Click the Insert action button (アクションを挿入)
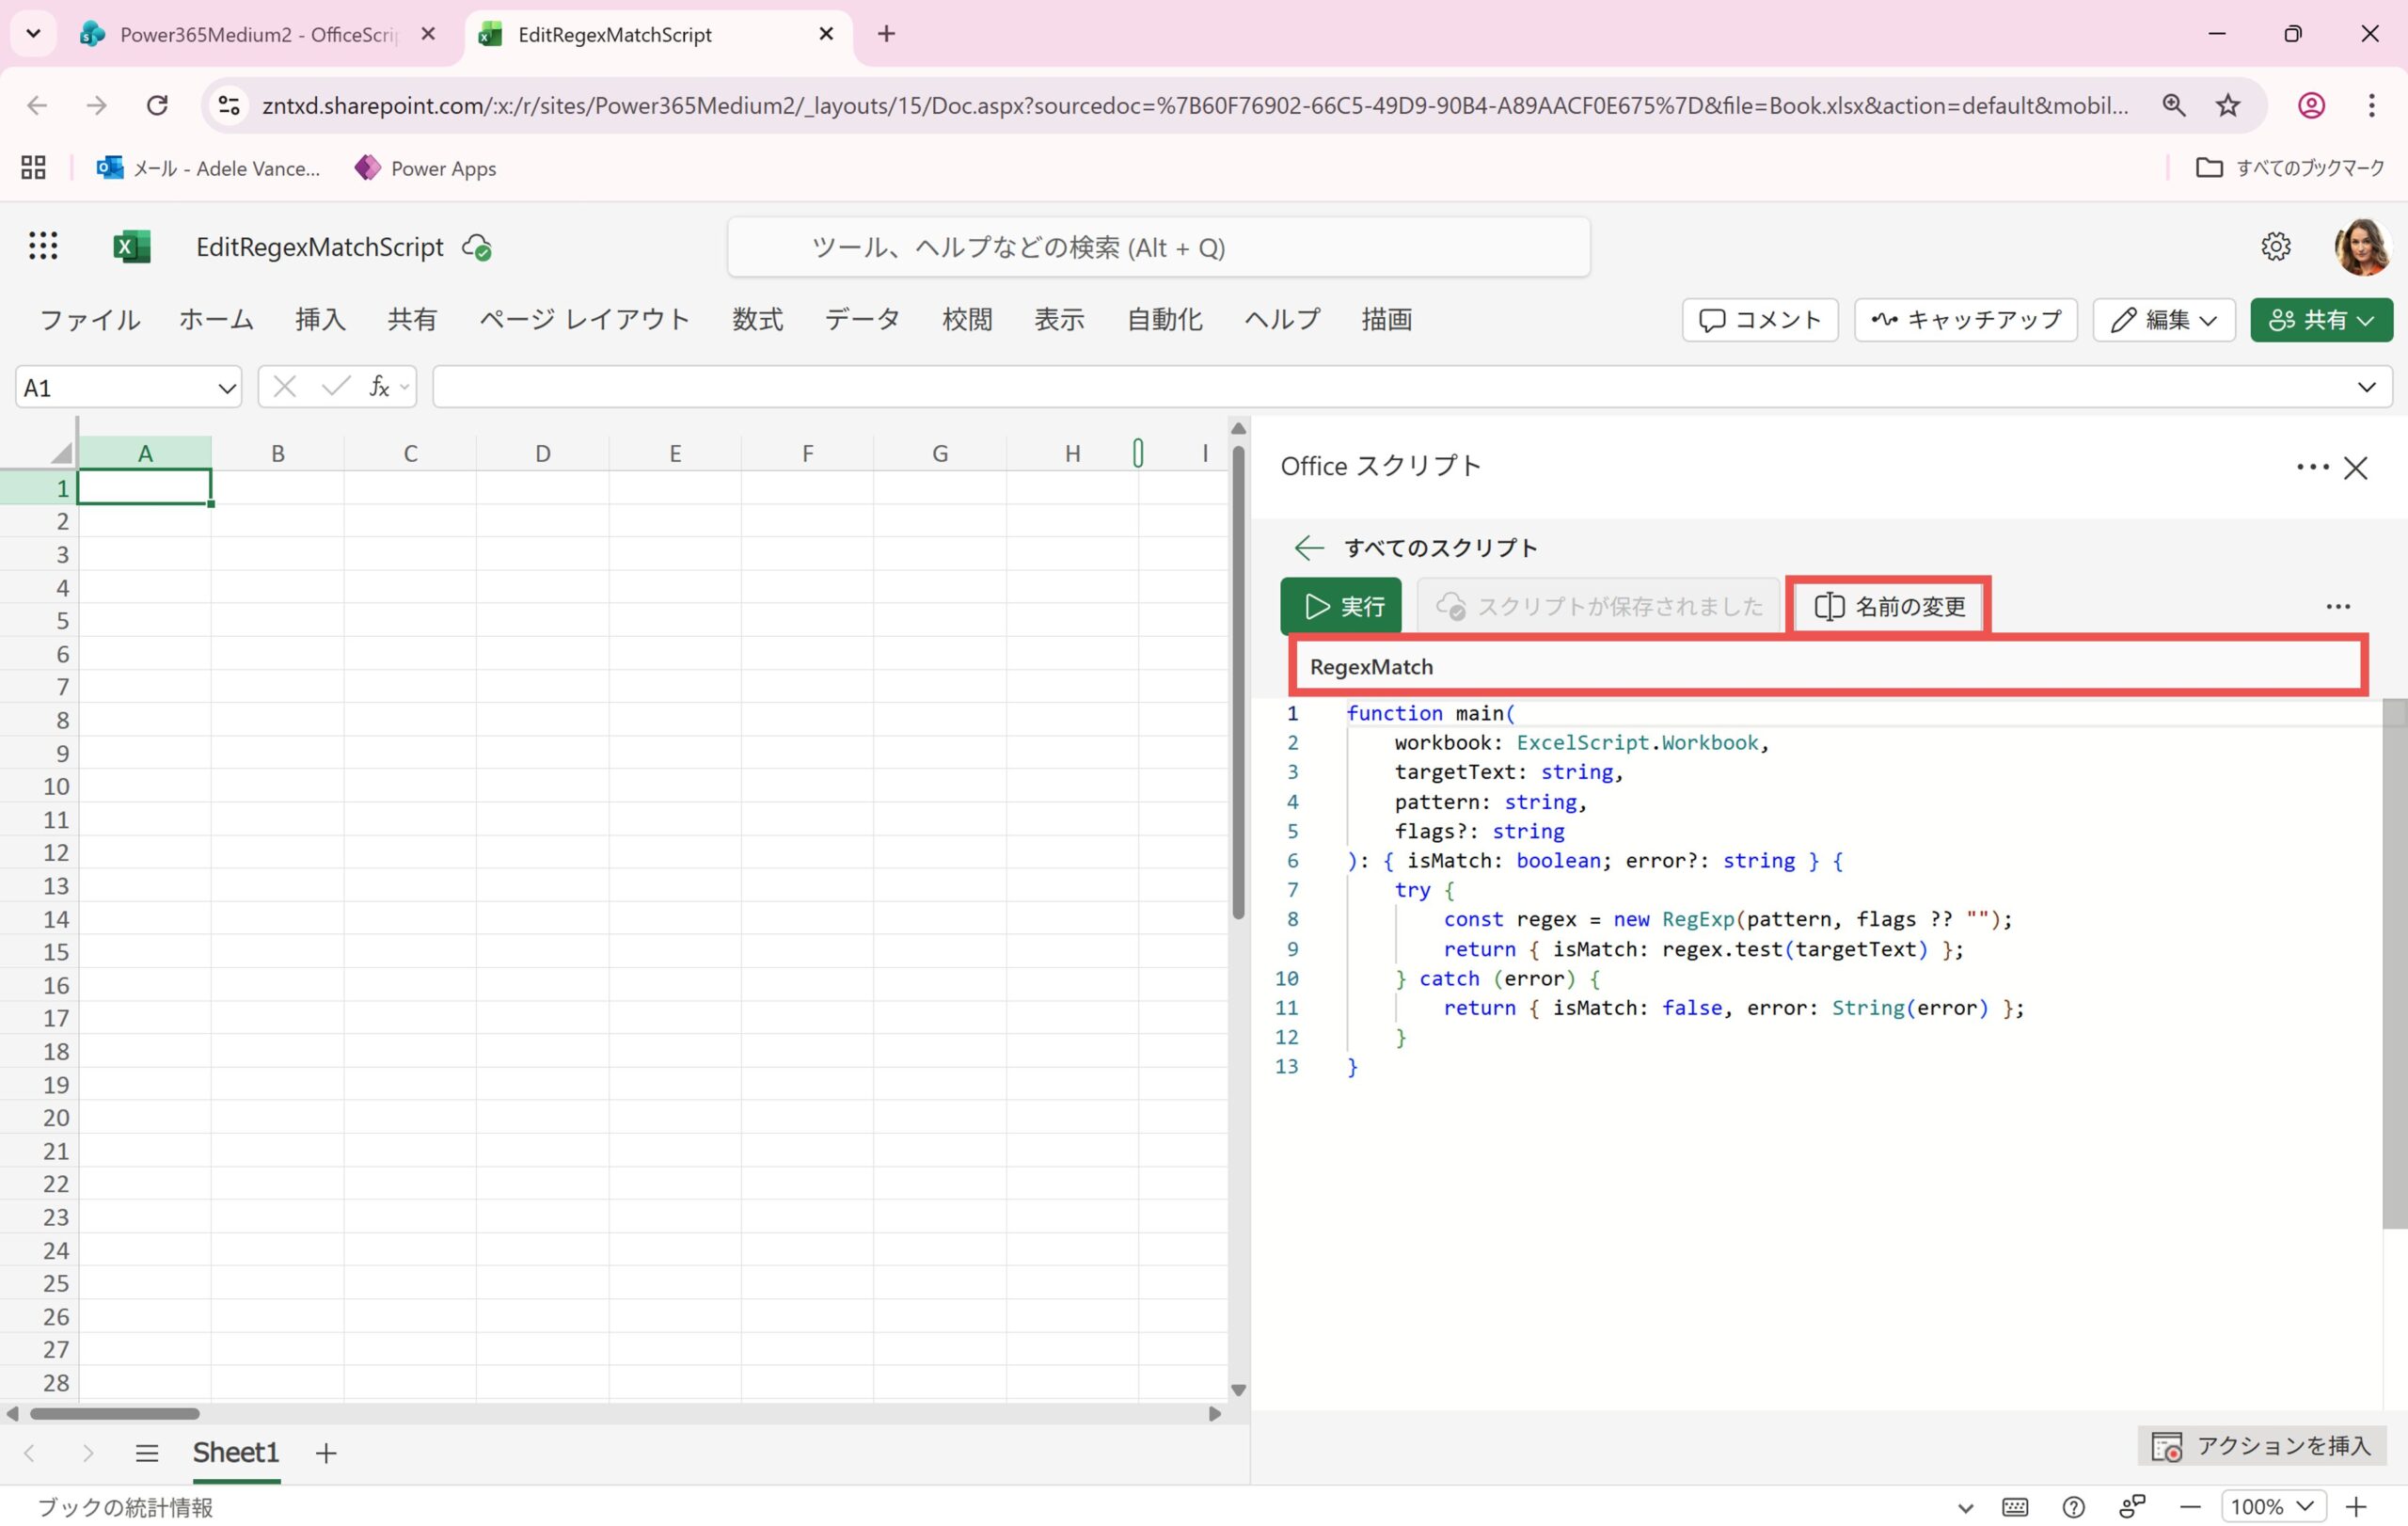The image size is (2408, 1526). pyautogui.click(x=2261, y=1445)
